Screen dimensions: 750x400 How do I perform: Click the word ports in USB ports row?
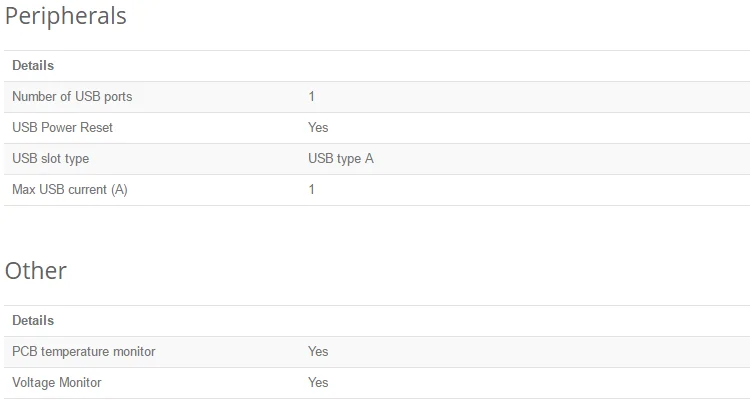click(x=118, y=97)
